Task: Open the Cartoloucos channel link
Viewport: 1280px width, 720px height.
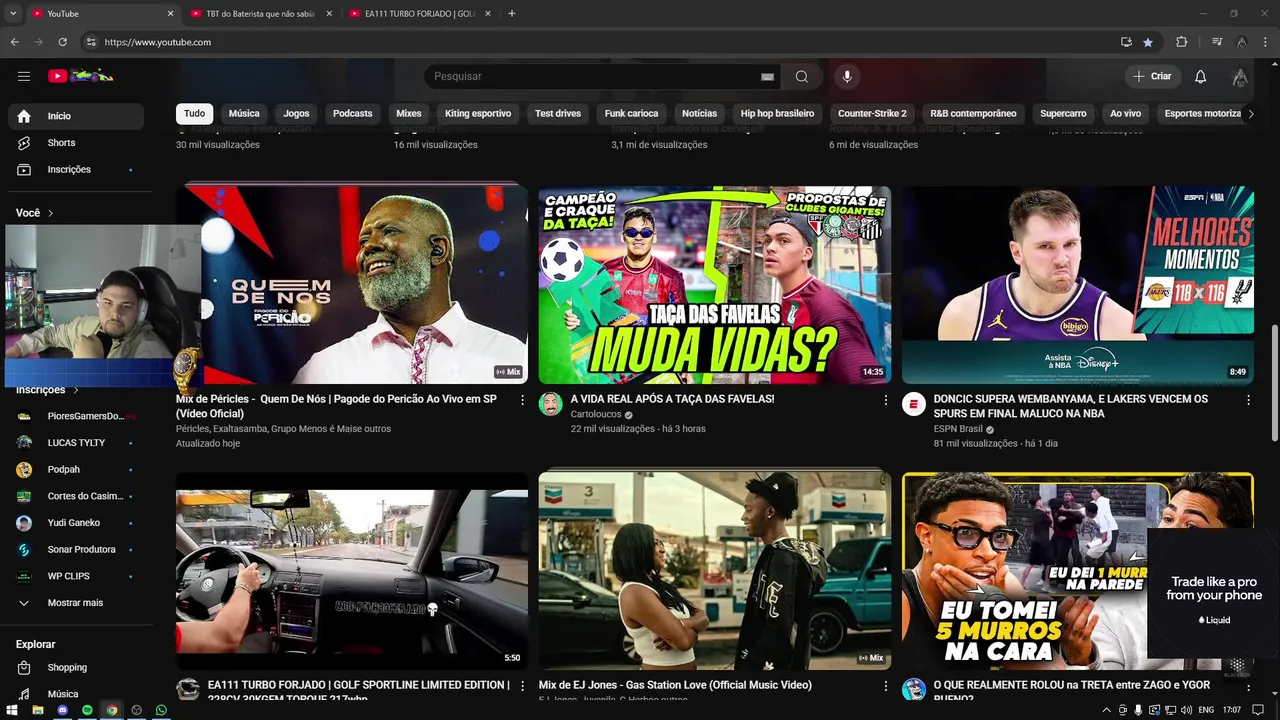Action: tap(596, 415)
